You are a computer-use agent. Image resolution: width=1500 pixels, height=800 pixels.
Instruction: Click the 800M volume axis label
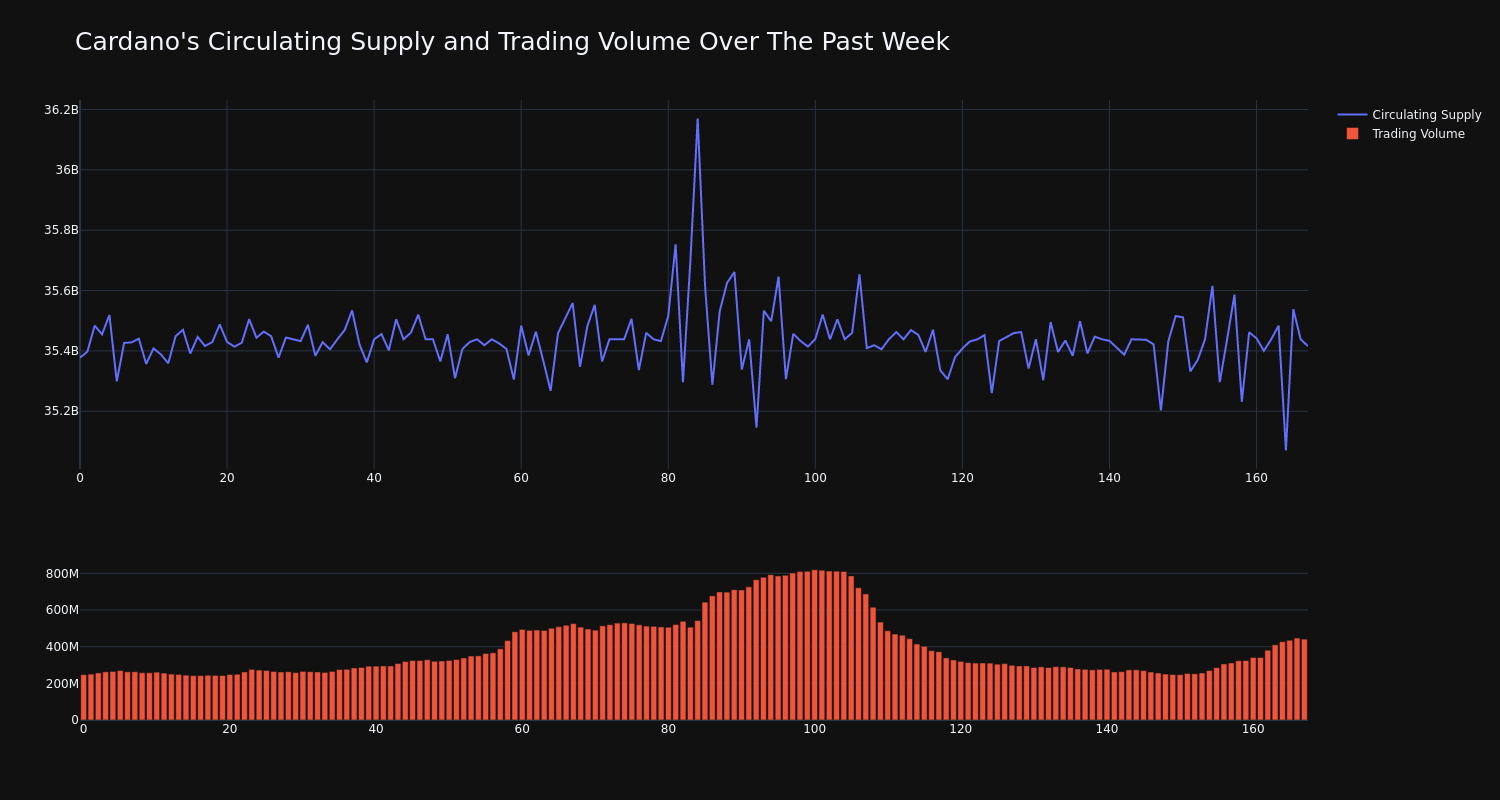(62, 574)
